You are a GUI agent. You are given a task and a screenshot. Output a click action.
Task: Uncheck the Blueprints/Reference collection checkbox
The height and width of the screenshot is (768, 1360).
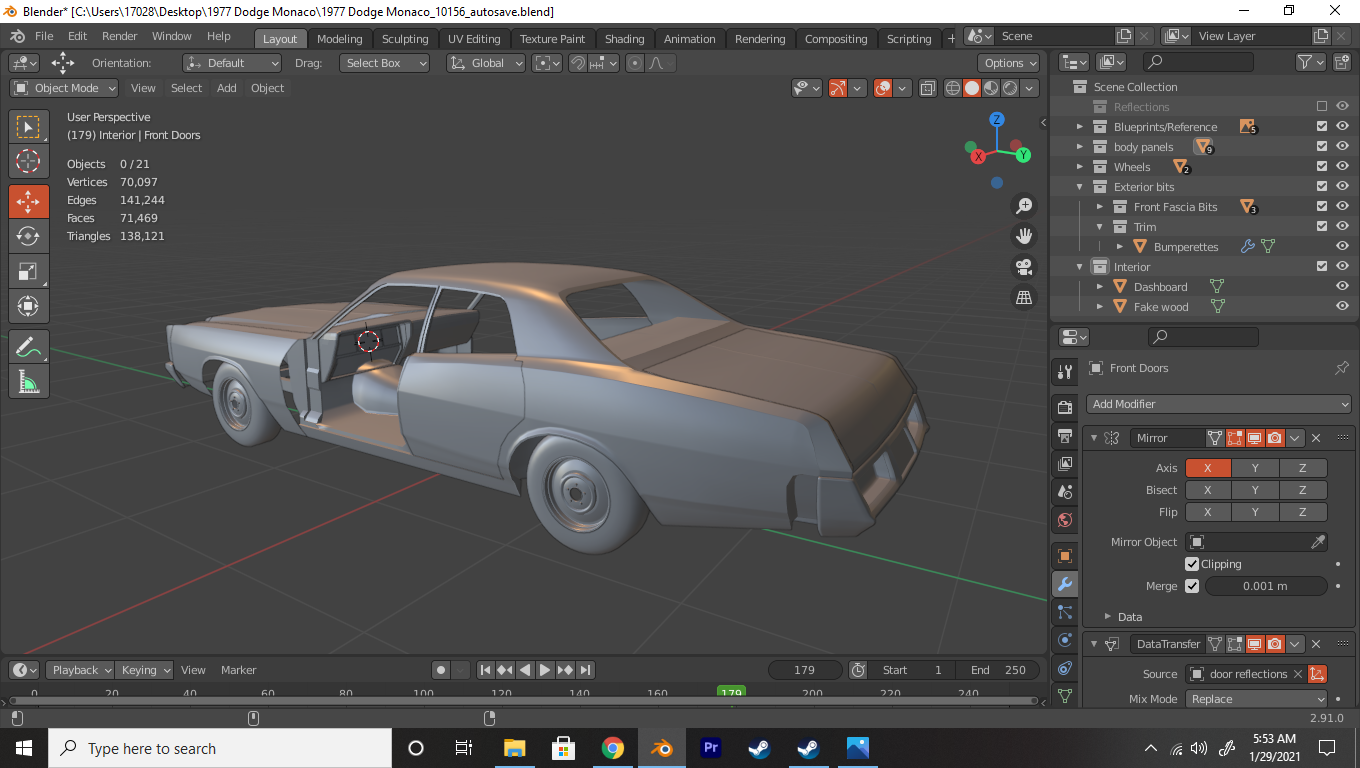click(1322, 126)
